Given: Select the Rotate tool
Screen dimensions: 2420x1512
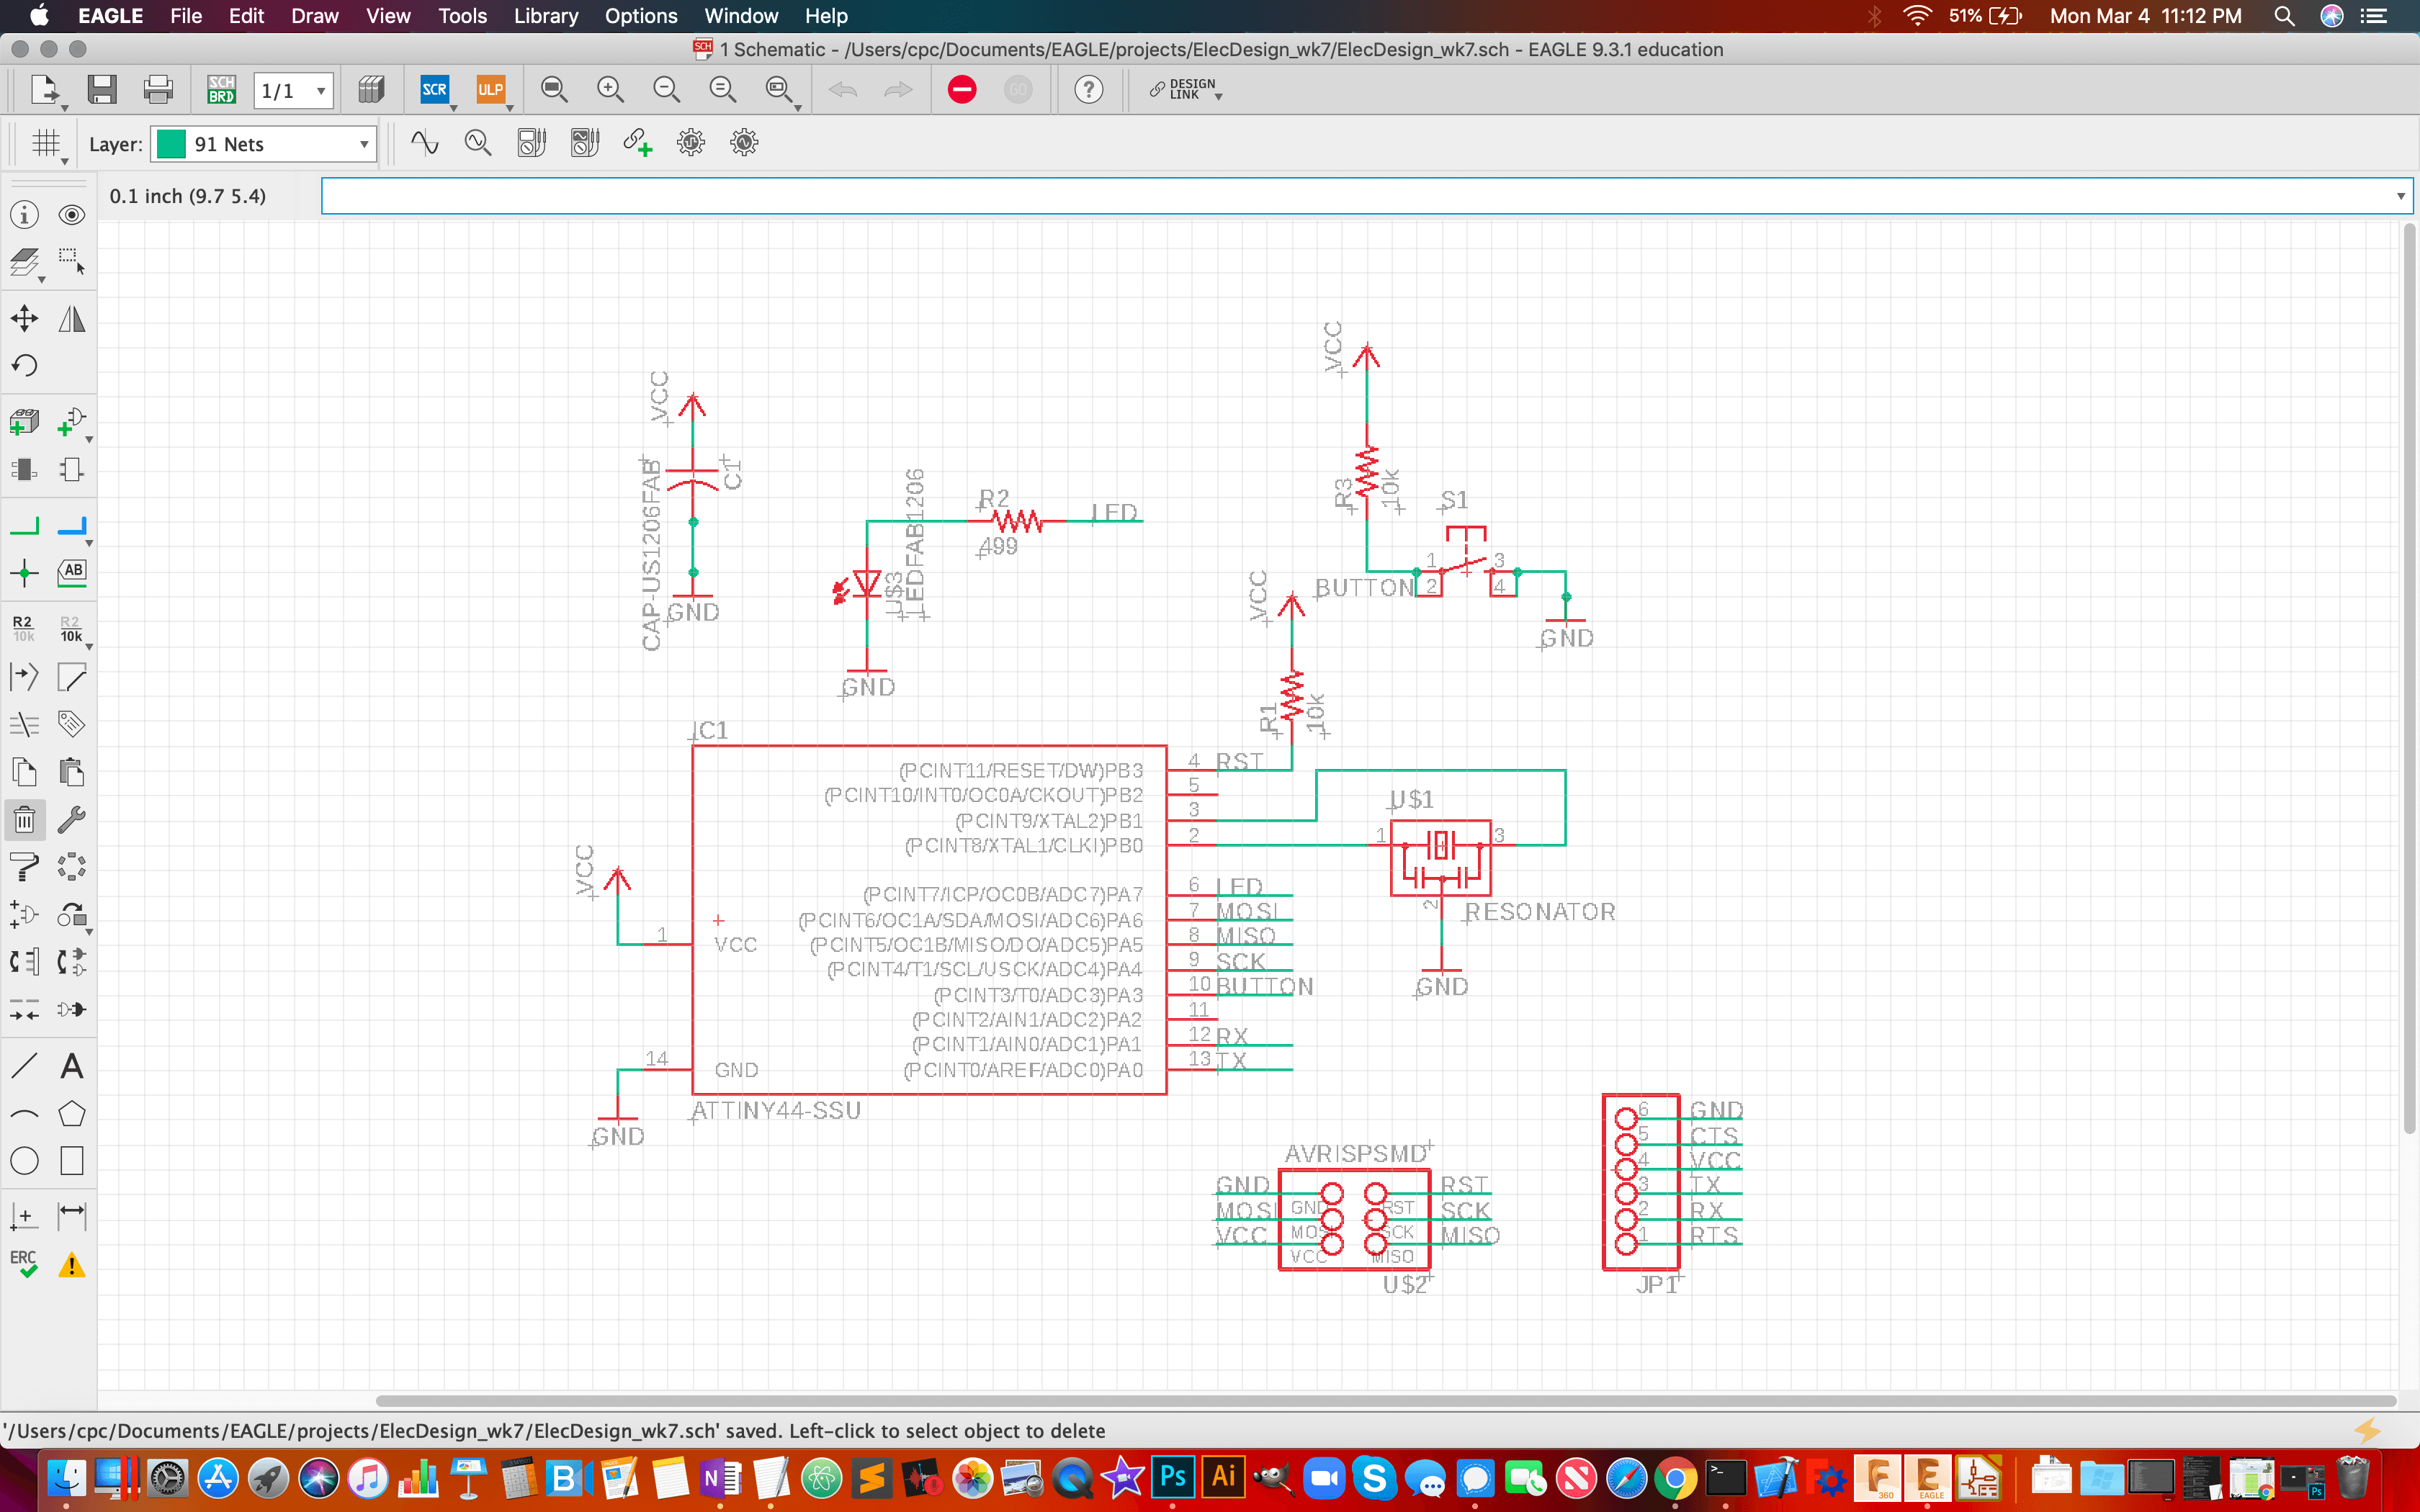Looking at the screenshot, I should (x=24, y=365).
